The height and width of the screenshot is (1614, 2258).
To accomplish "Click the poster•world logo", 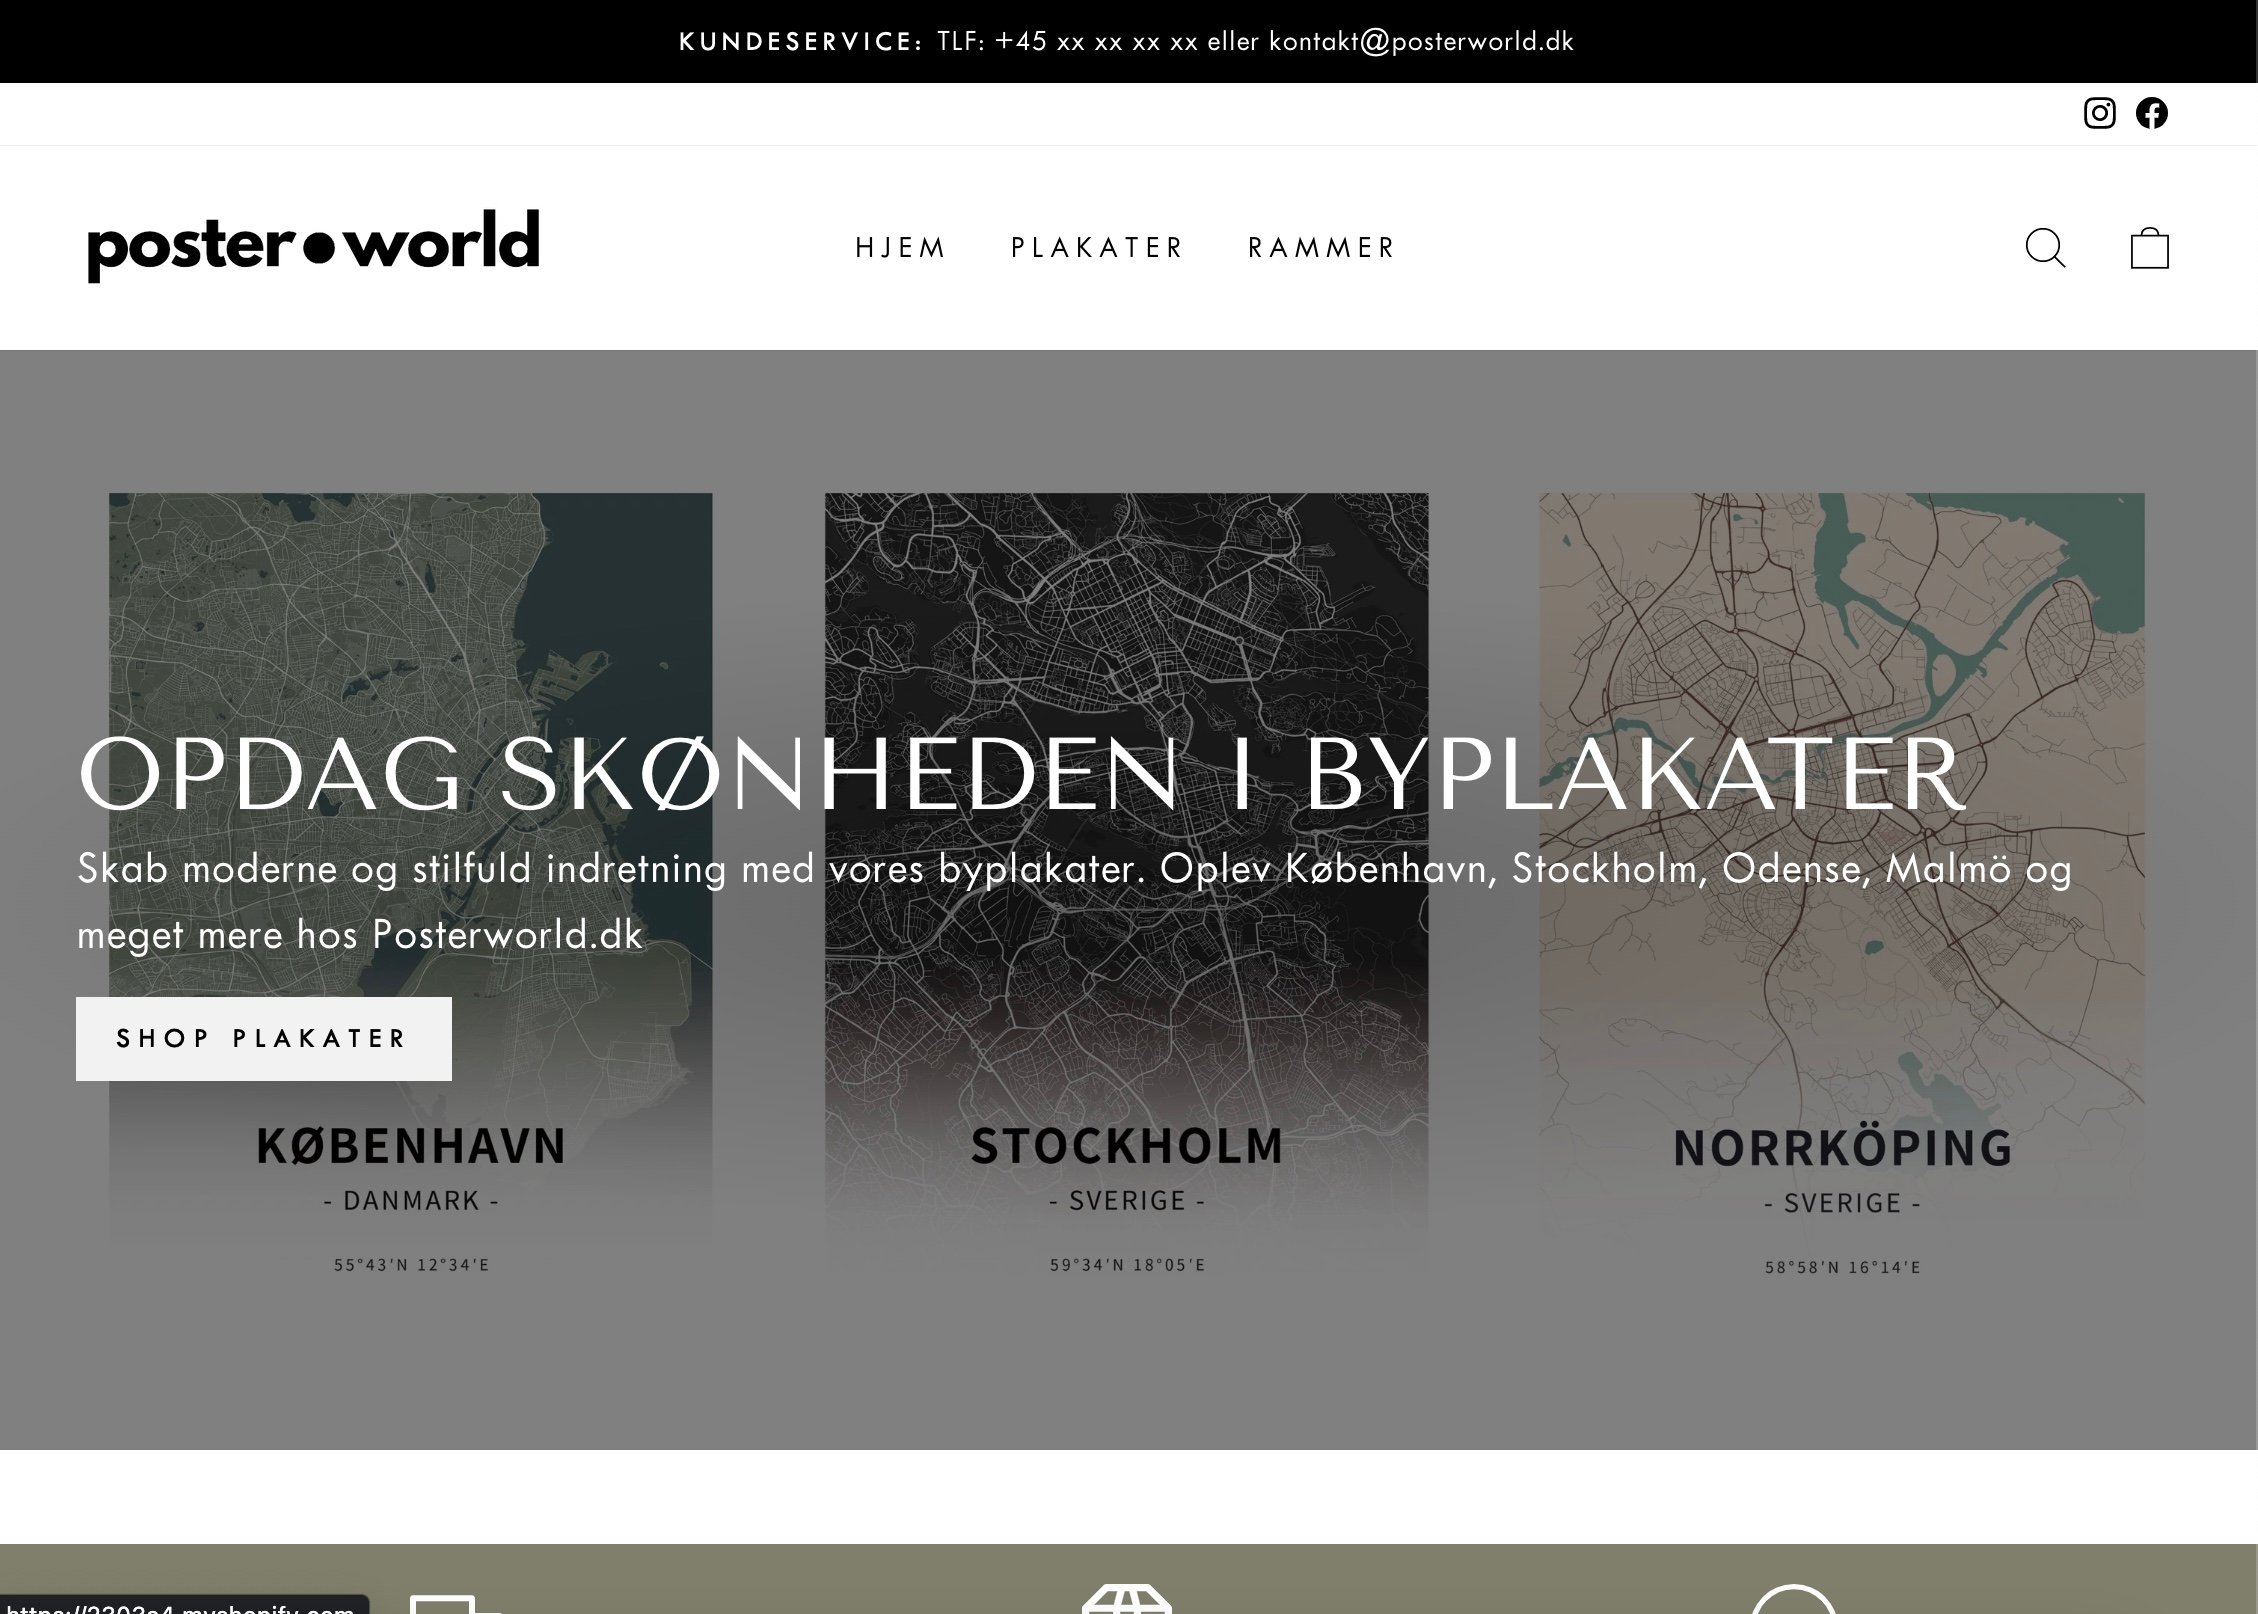I will (x=313, y=244).
